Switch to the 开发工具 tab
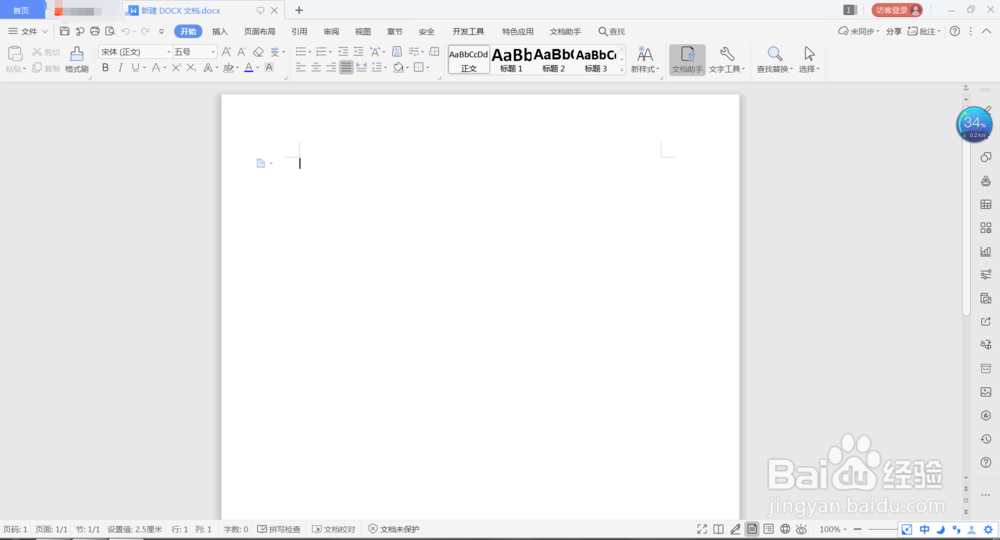The image size is (1000, 540). (x=468, y=31)
